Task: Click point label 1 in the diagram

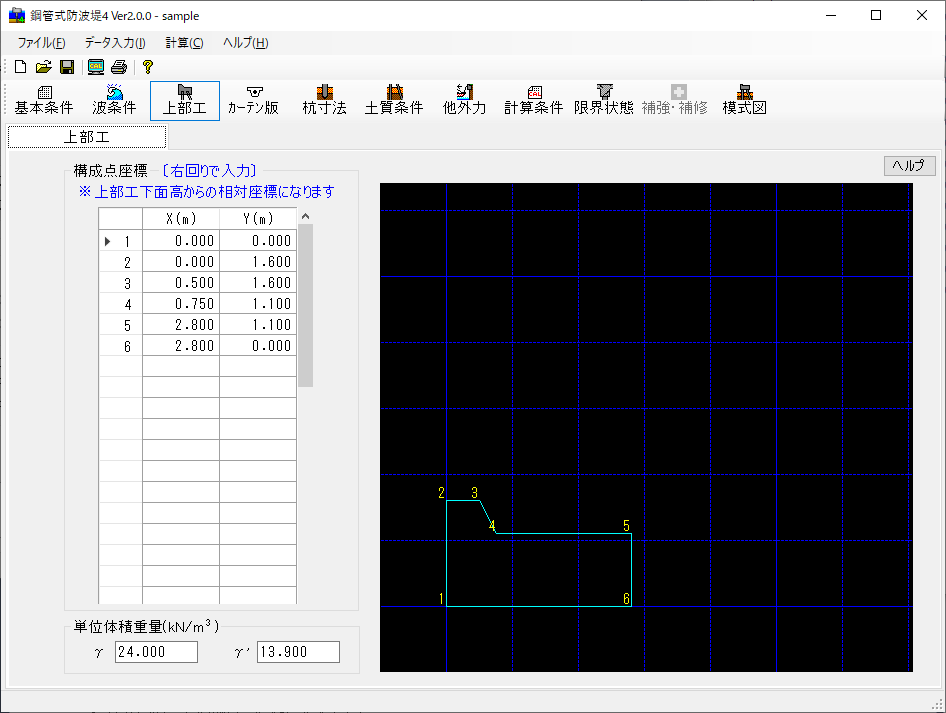Action: pos(441,599)
